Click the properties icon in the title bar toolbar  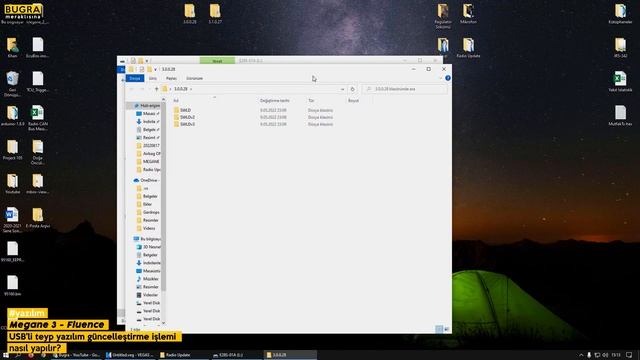tap(142, 69)
